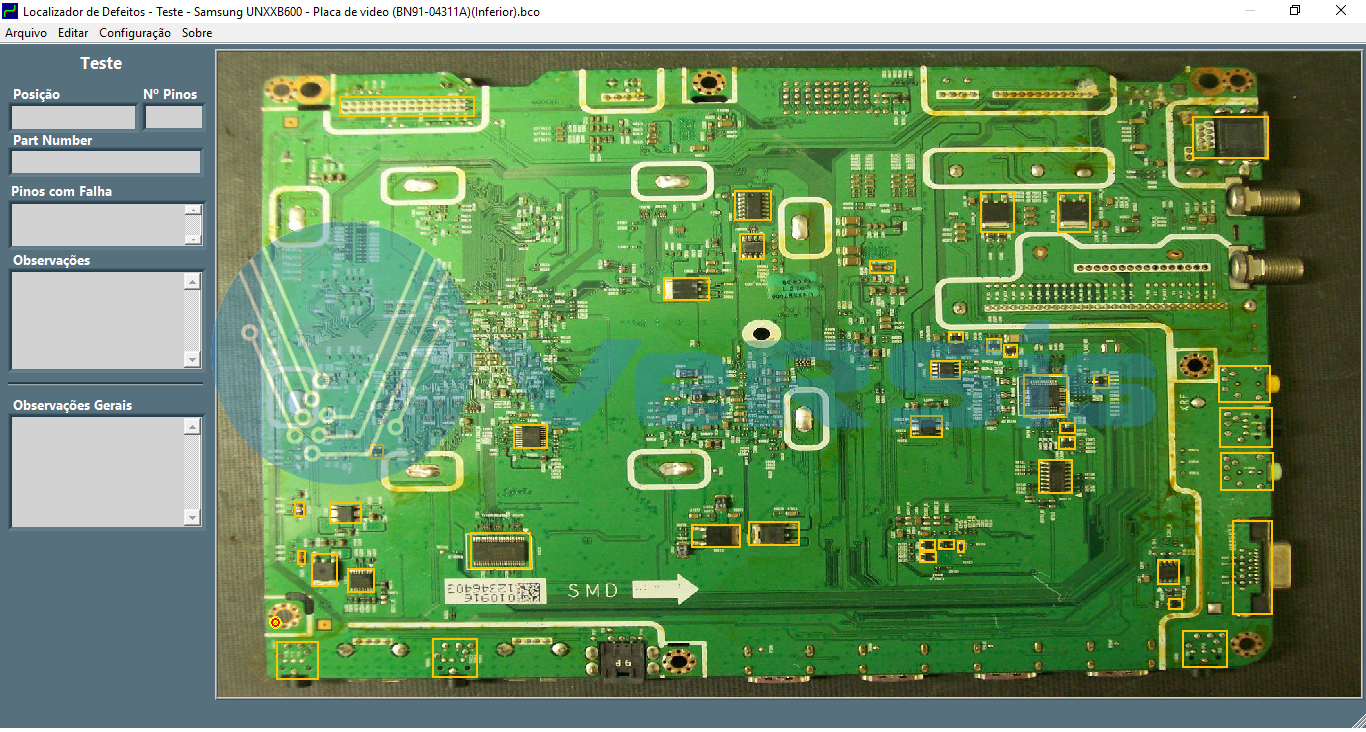Click inside the Observações text area
Viewport: 1366px width, 732px height.
pyautogui.click(x=97, y=320)
